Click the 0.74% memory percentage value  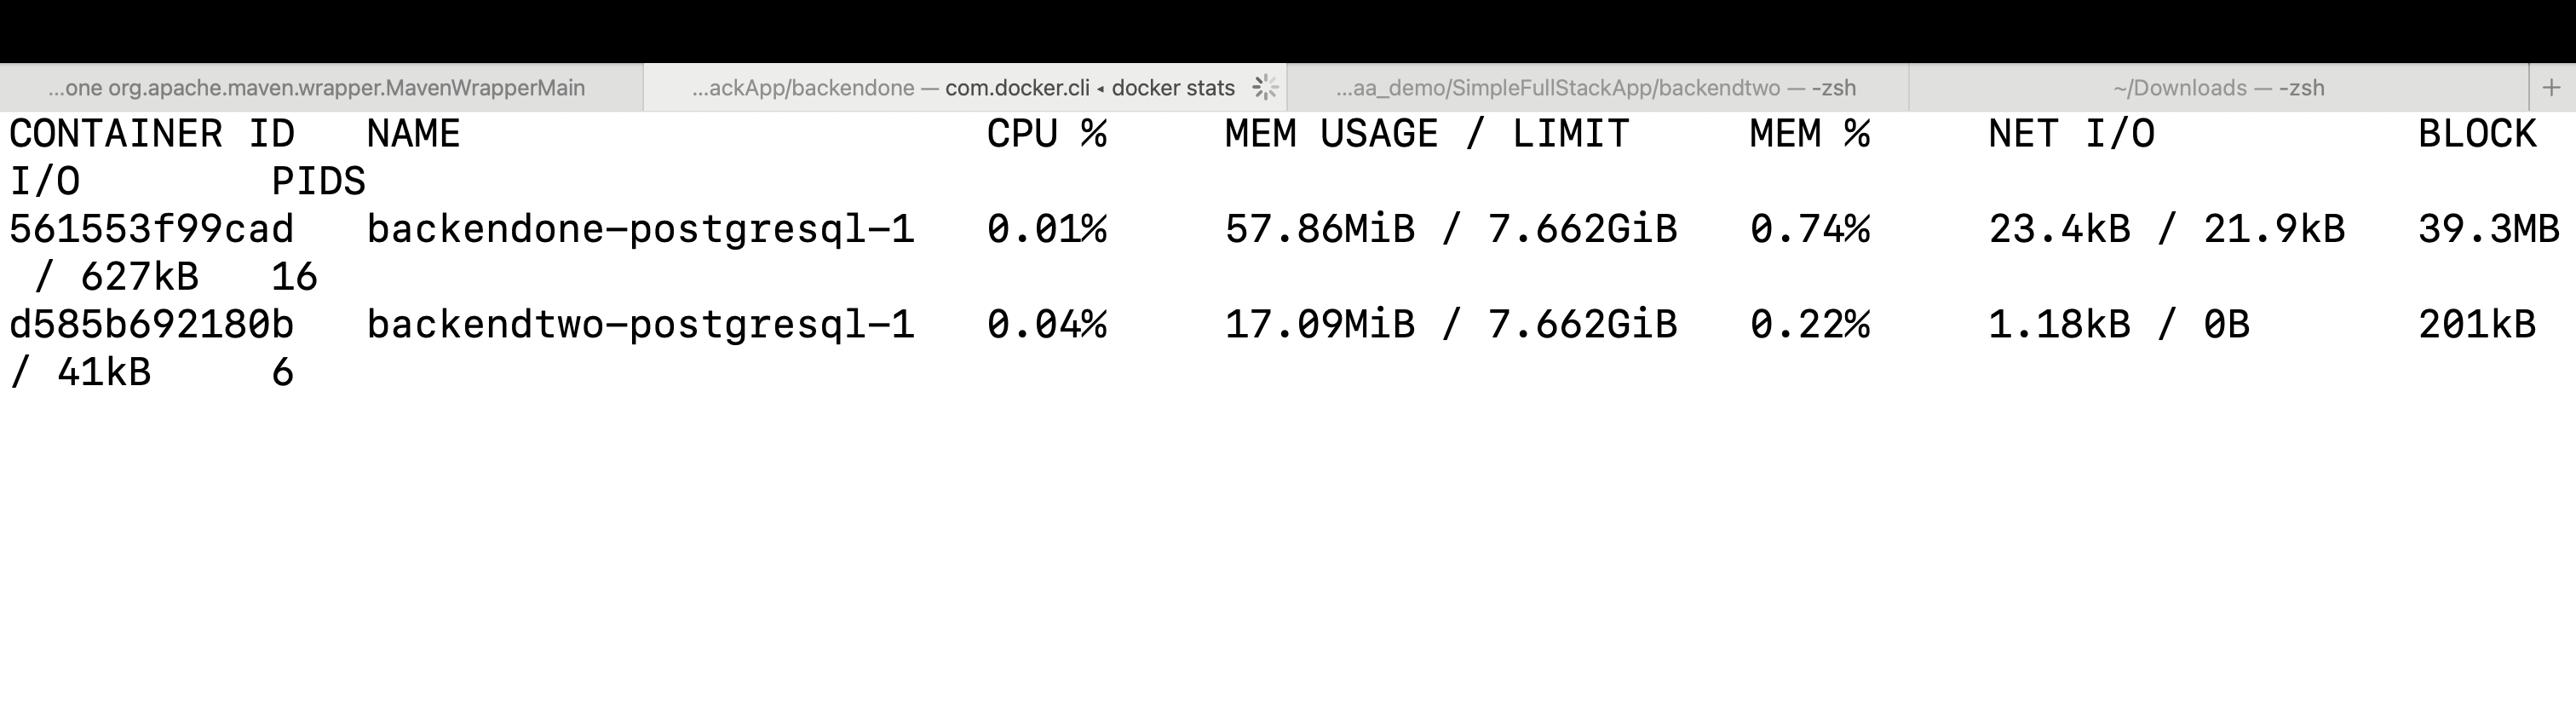[1810, 229]
